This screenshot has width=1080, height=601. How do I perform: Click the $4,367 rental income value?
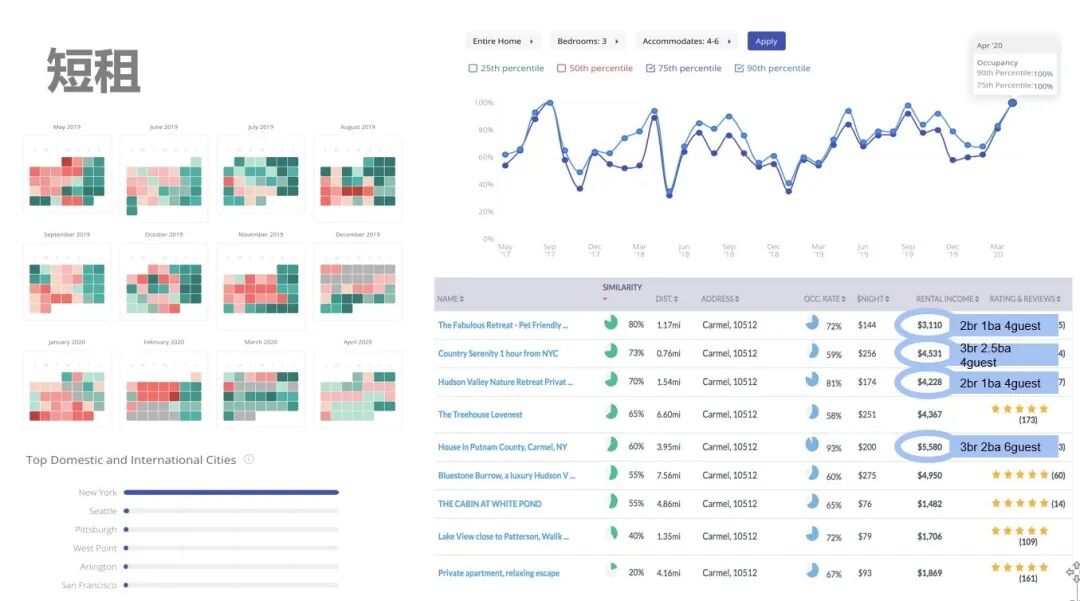(929, 414)
